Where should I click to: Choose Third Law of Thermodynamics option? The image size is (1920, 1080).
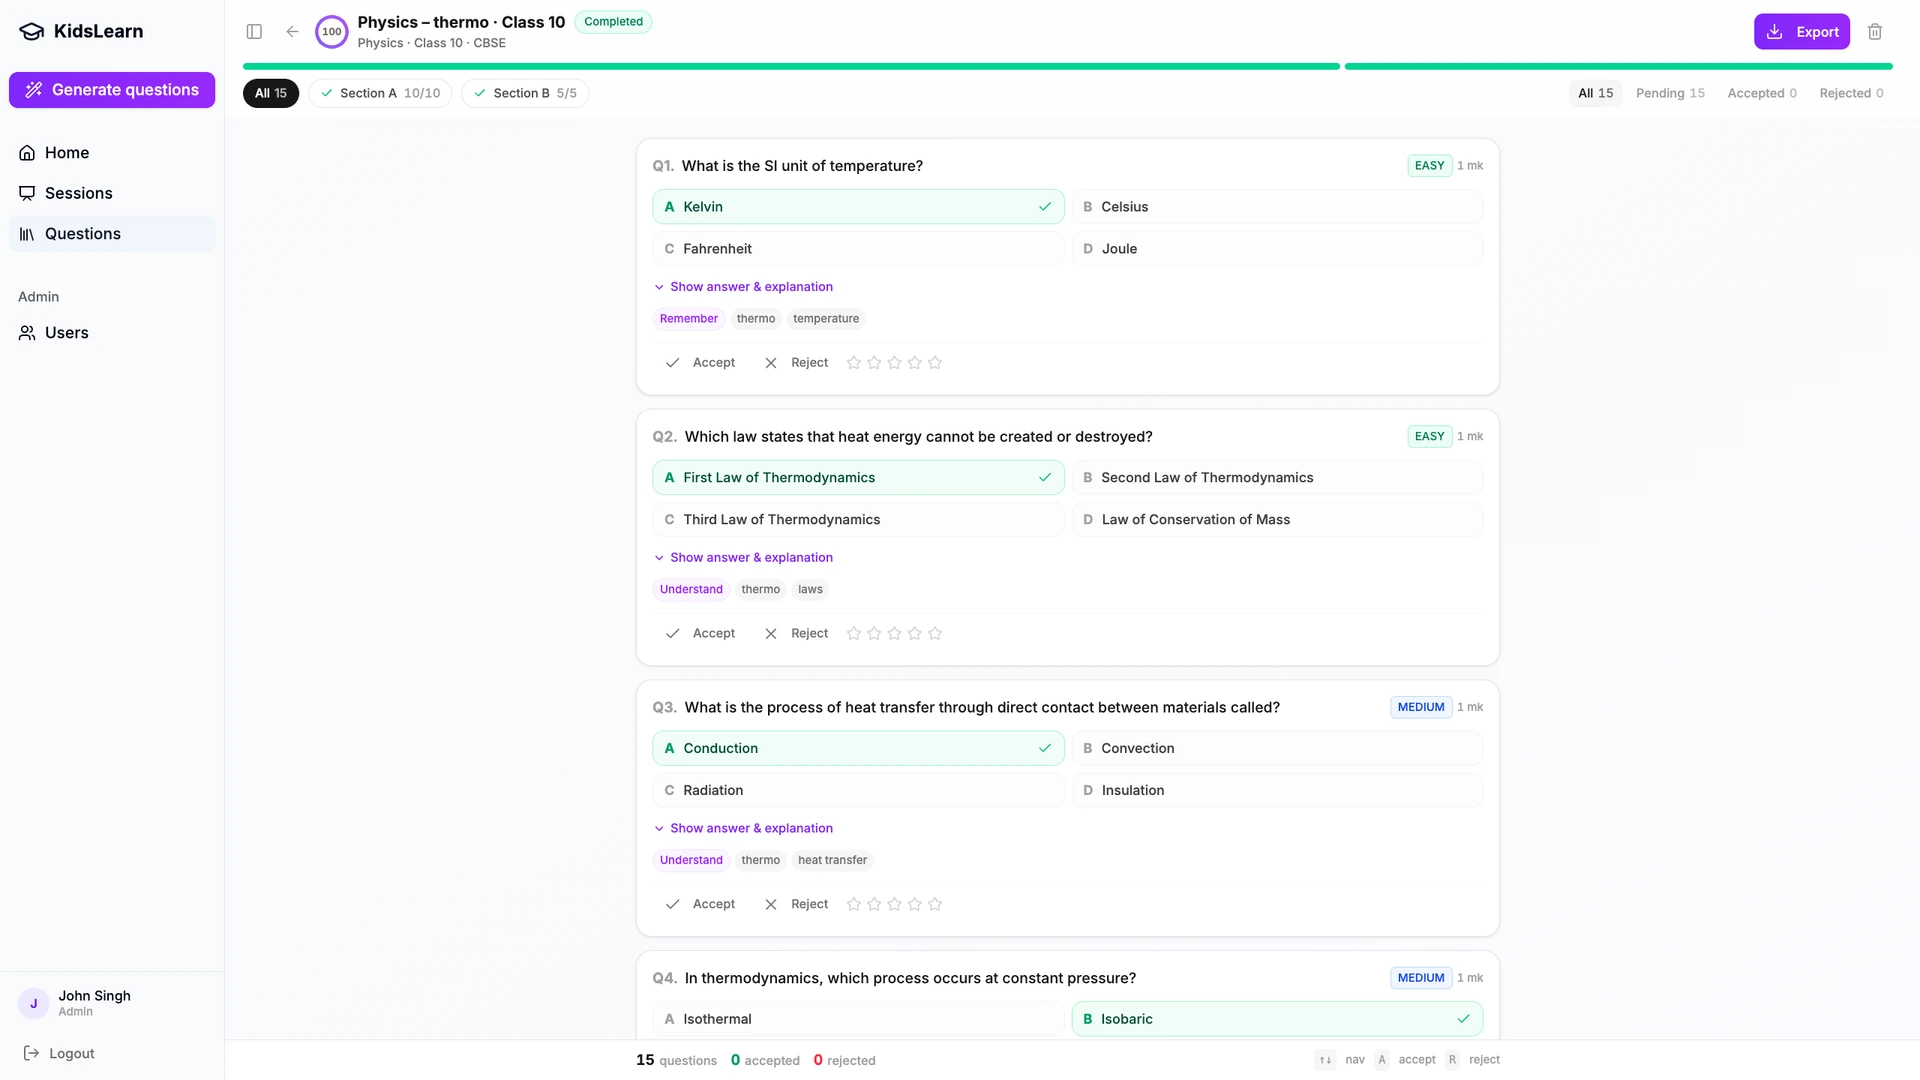[858, 520]
